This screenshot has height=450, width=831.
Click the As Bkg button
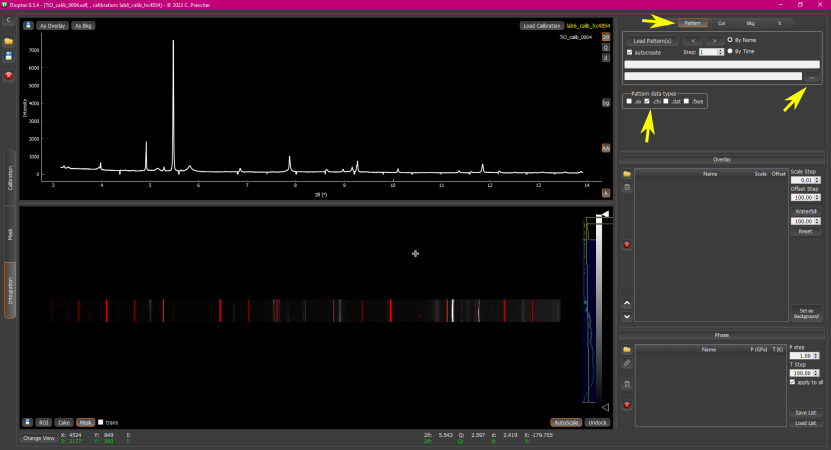pos(83,25)
